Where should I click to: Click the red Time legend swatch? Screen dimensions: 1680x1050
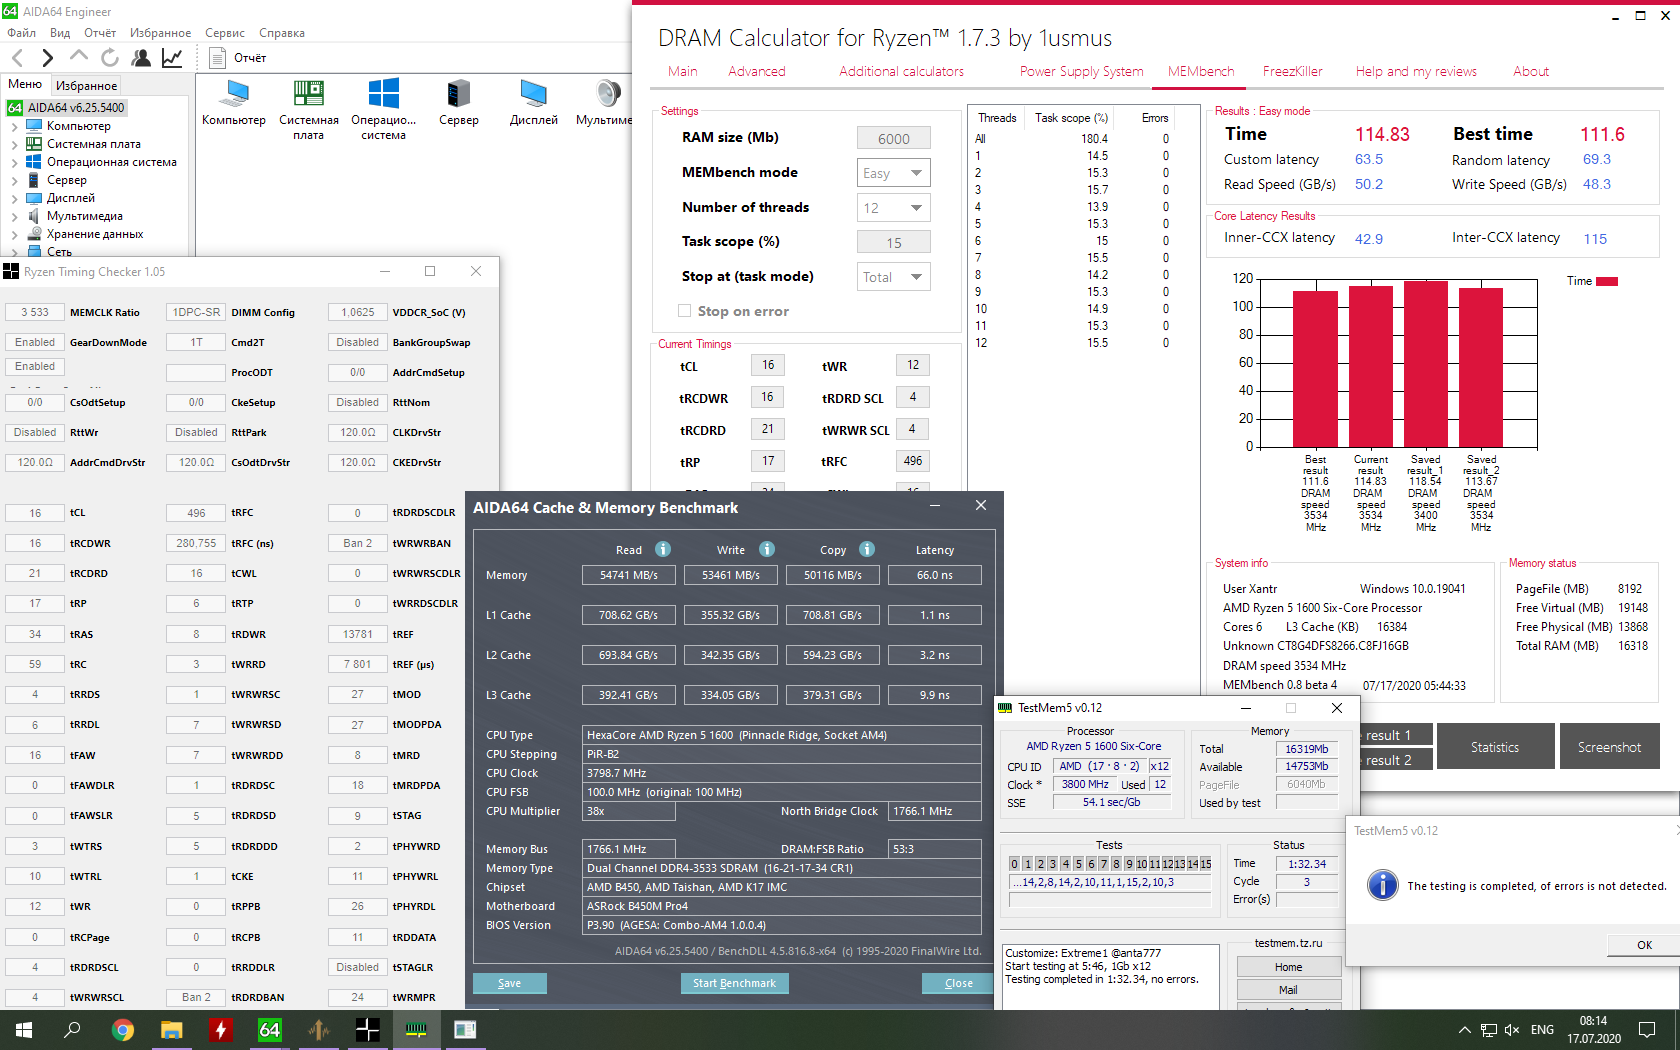(x=1607, y=281)
